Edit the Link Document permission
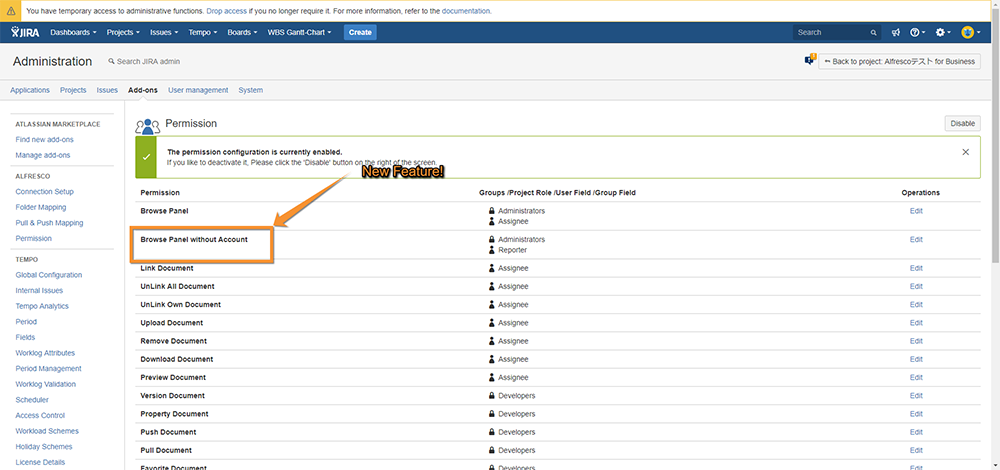The width and height of the screenshot is (1000, 470). 916,268
